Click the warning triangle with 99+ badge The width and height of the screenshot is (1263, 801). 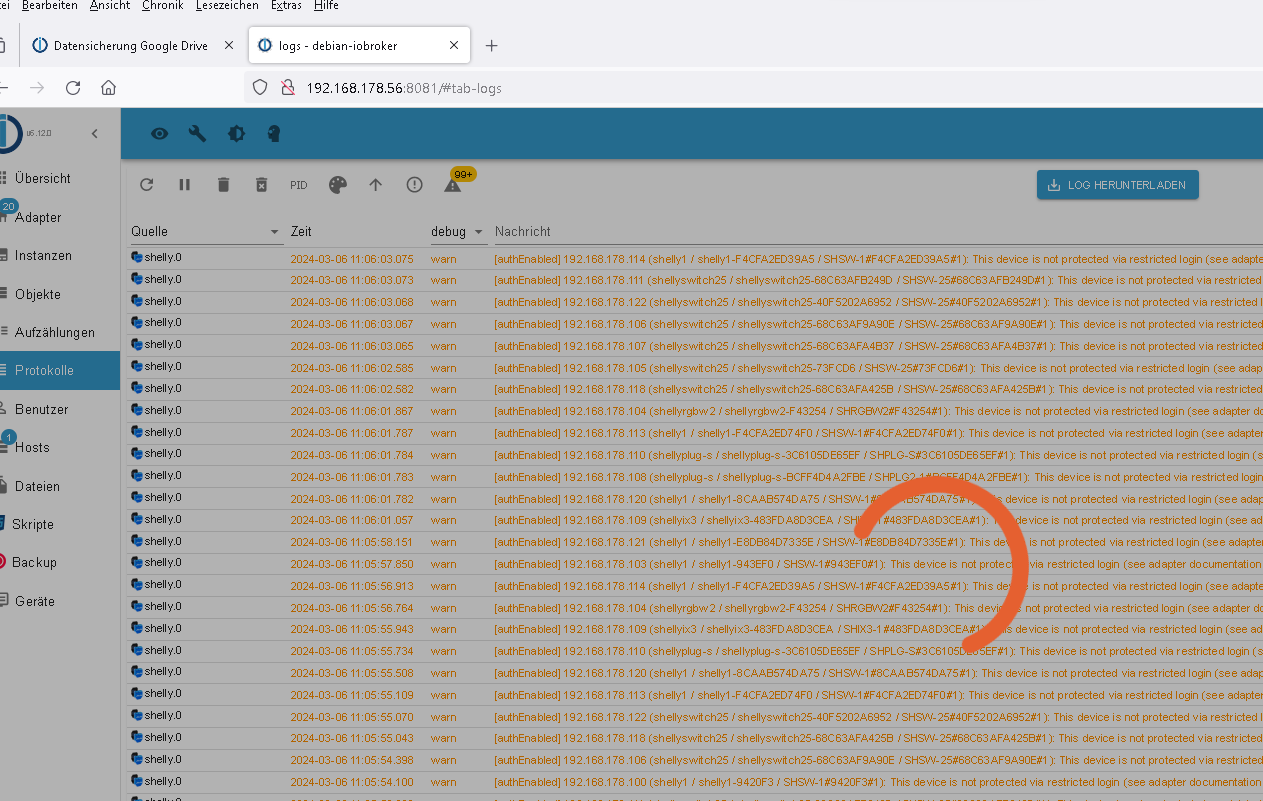pyautogui.click(x=453, y=185)
